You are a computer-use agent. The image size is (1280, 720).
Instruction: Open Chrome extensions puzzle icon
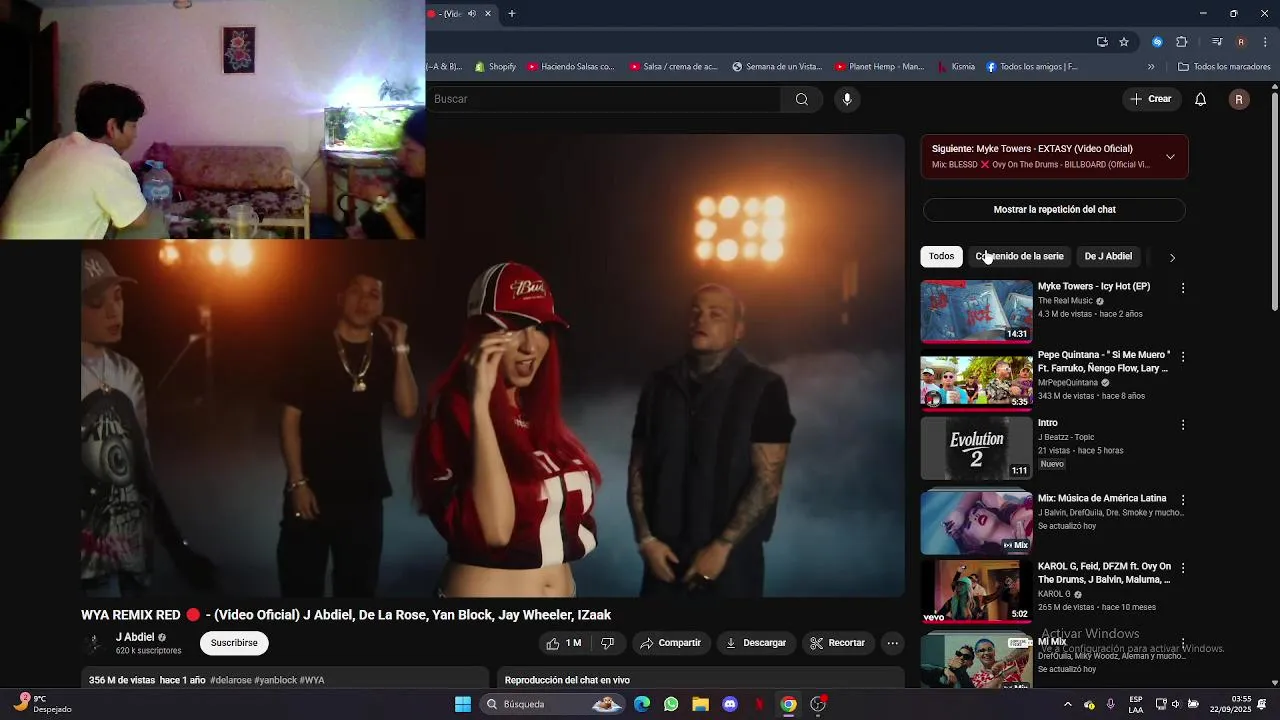click(x=1181, y=42)
